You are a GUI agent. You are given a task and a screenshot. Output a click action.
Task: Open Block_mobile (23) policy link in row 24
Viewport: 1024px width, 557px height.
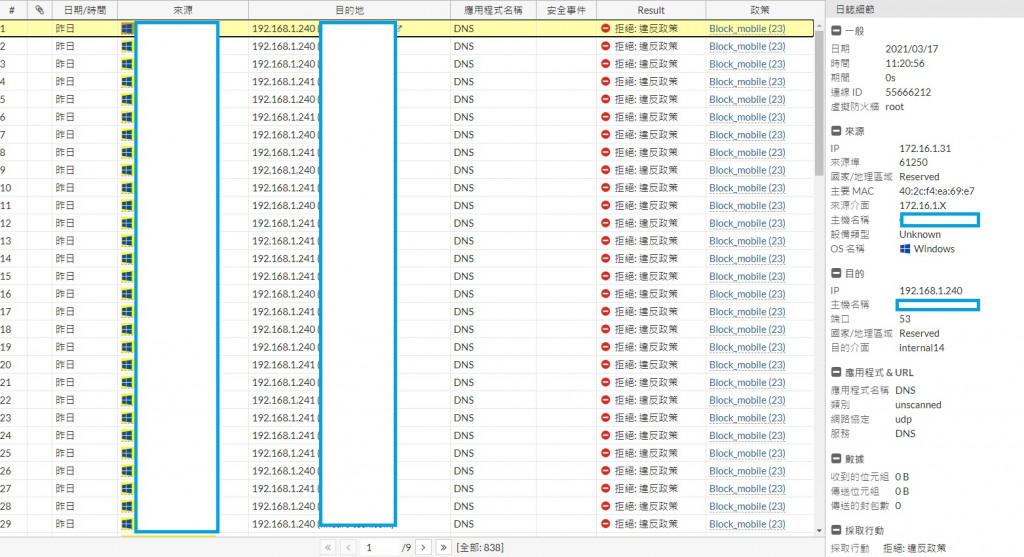[x=747, y=436]
